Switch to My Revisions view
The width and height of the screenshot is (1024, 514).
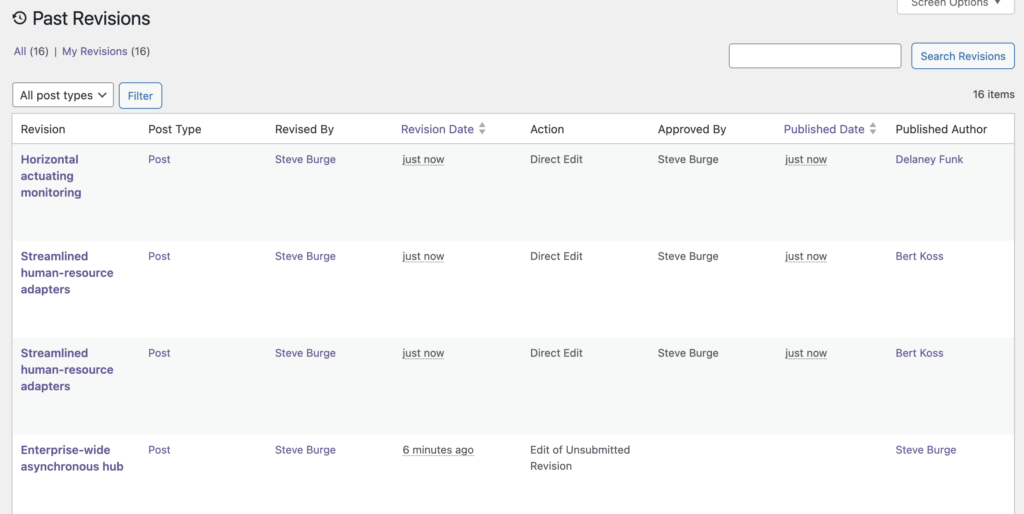coord(95,51)
